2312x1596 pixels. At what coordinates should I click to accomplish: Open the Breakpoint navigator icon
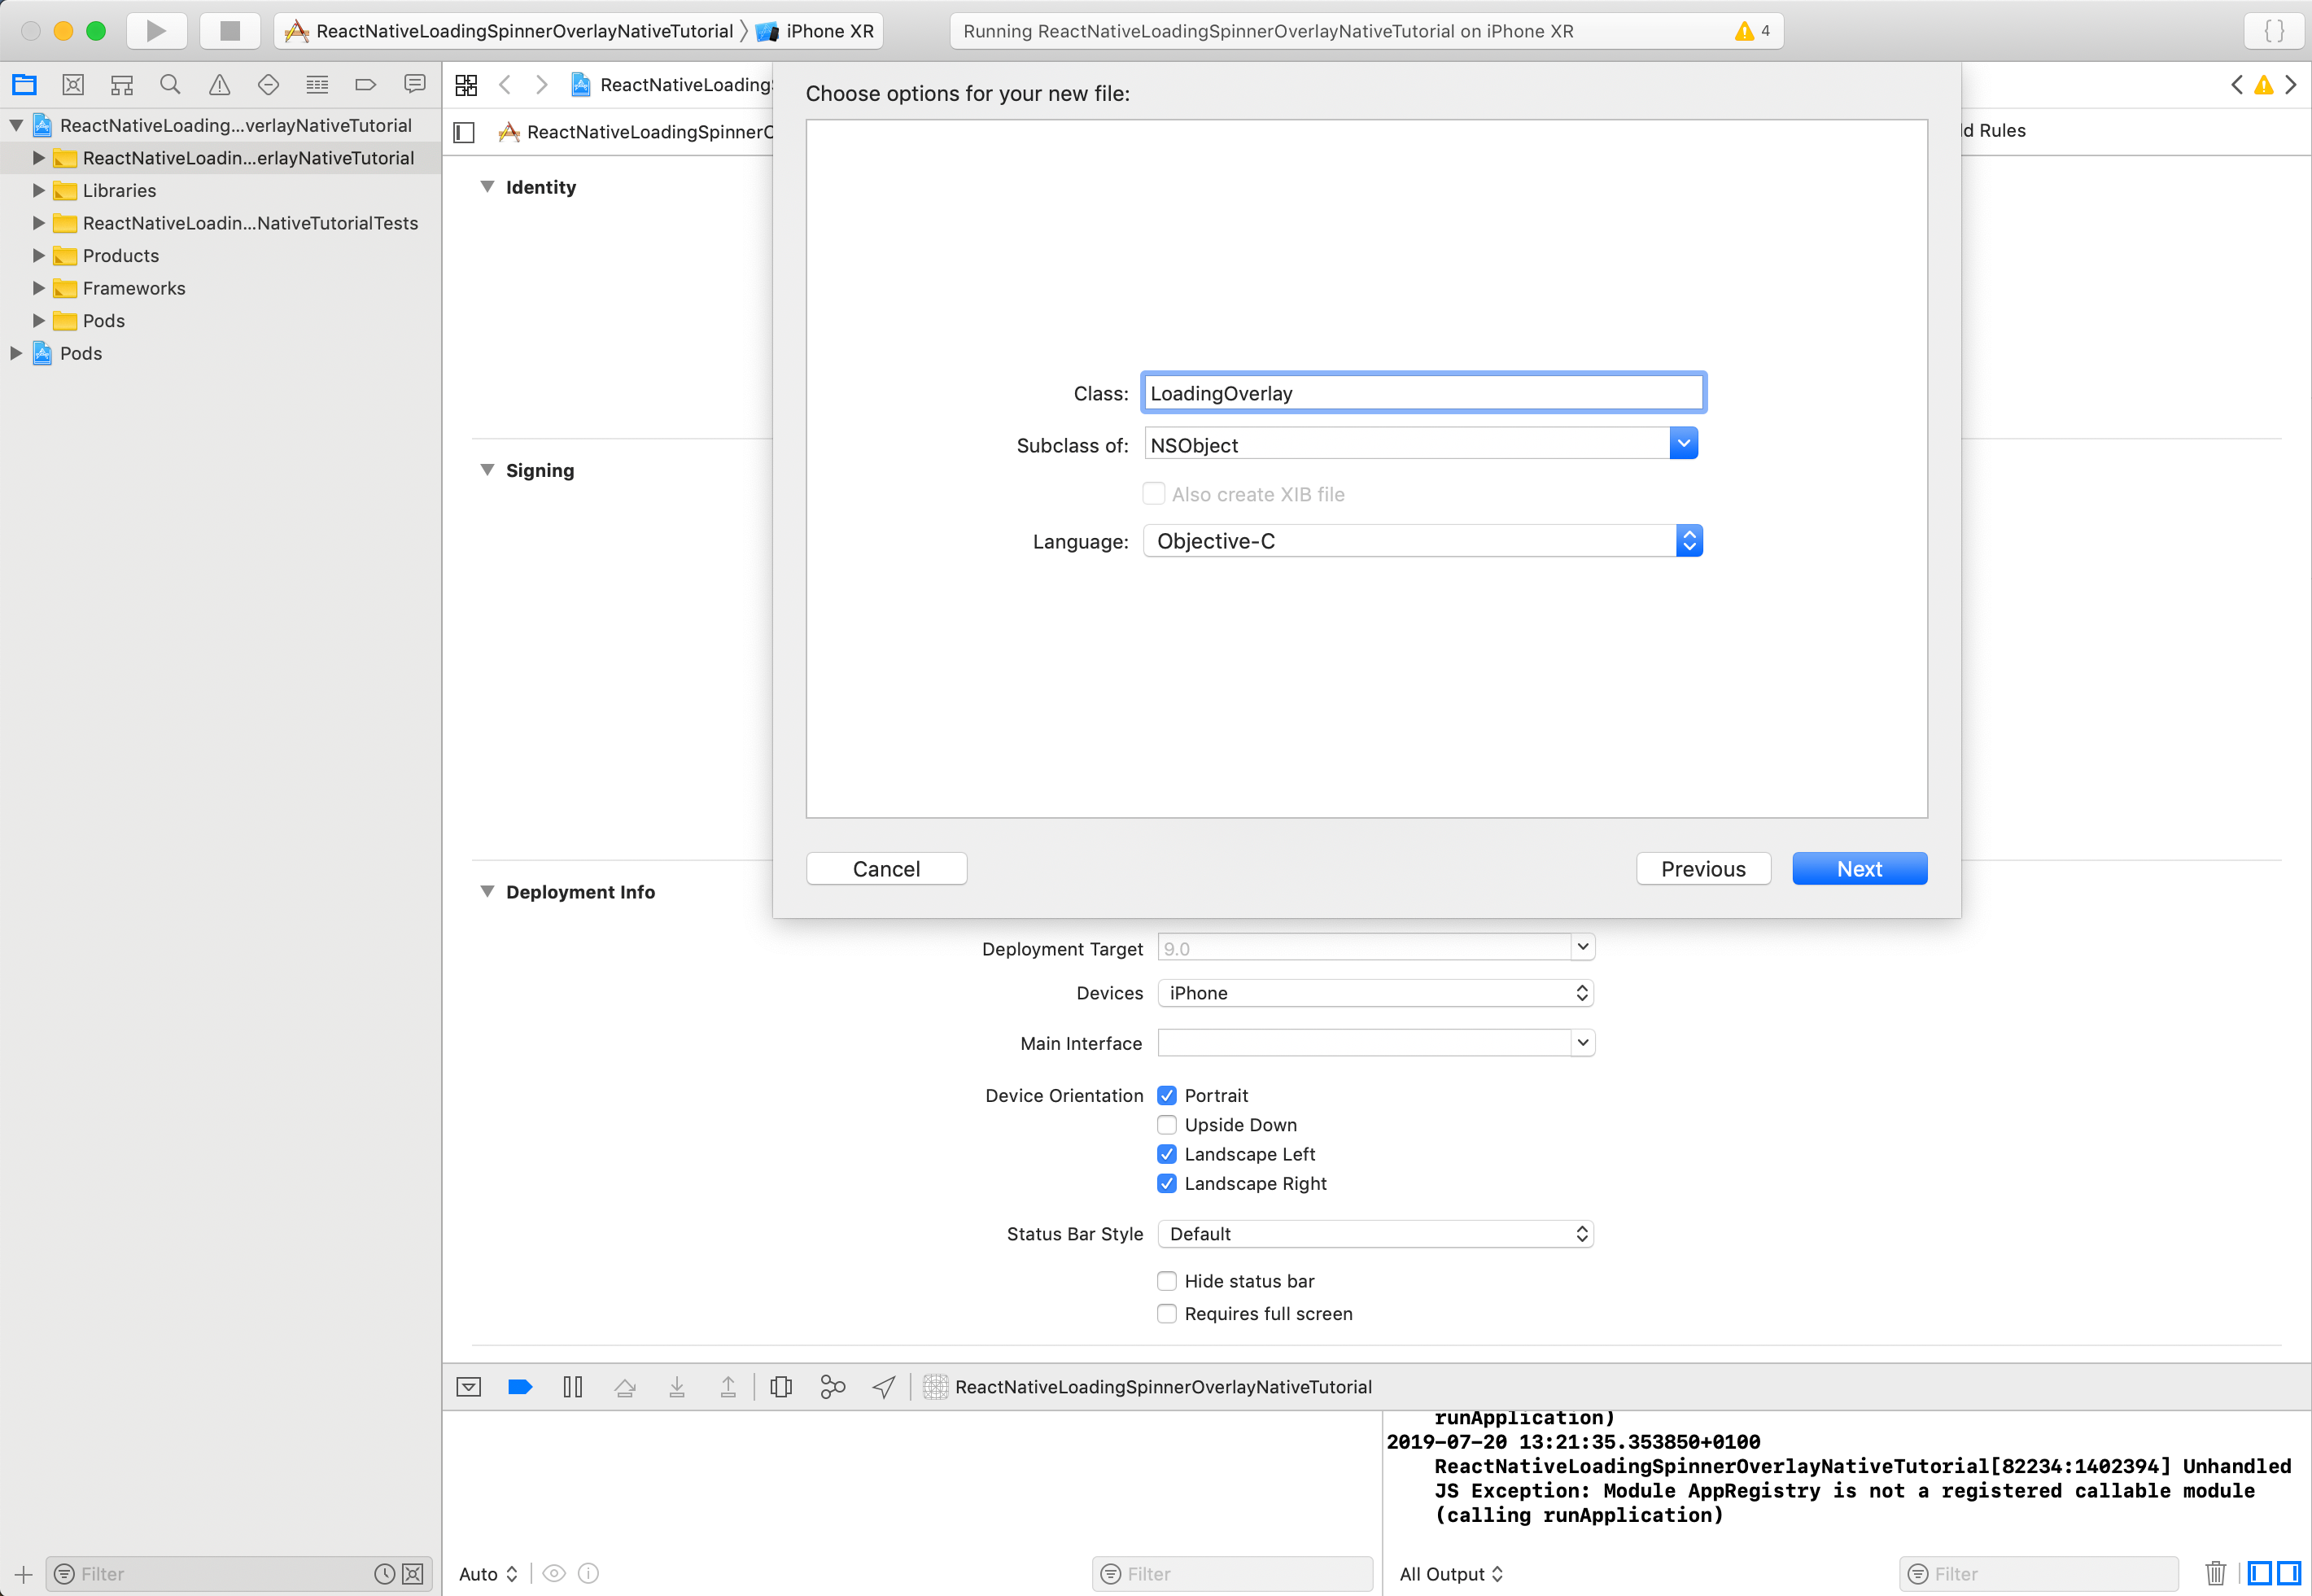365,85
